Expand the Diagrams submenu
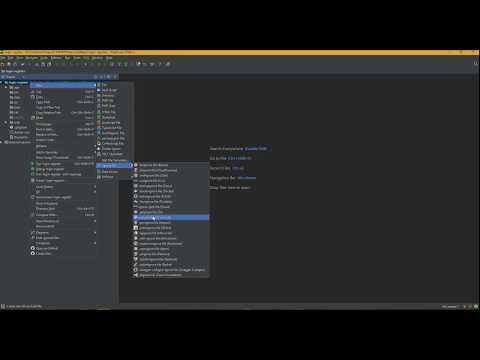This screenshot has width=480, height=360. click(x=63, y=233)
